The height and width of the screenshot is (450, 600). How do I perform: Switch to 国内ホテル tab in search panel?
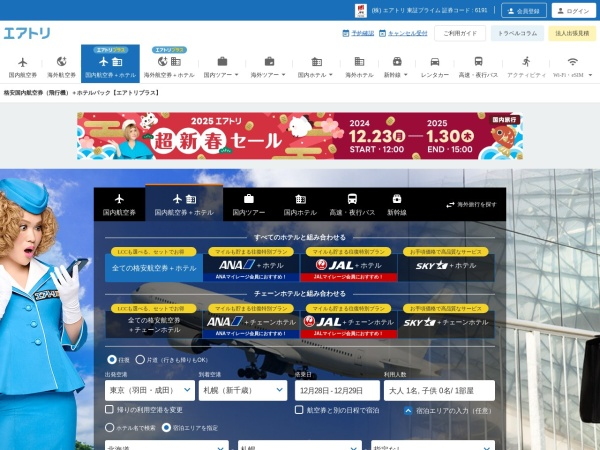(300, 204)
